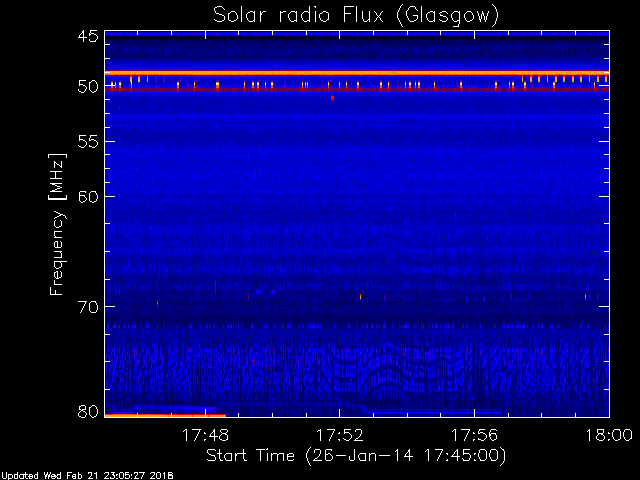640x480 pixels.
Task: Click the "Updated Wed Feb 21" timestamp text
Action: click(x=87, y=476)
